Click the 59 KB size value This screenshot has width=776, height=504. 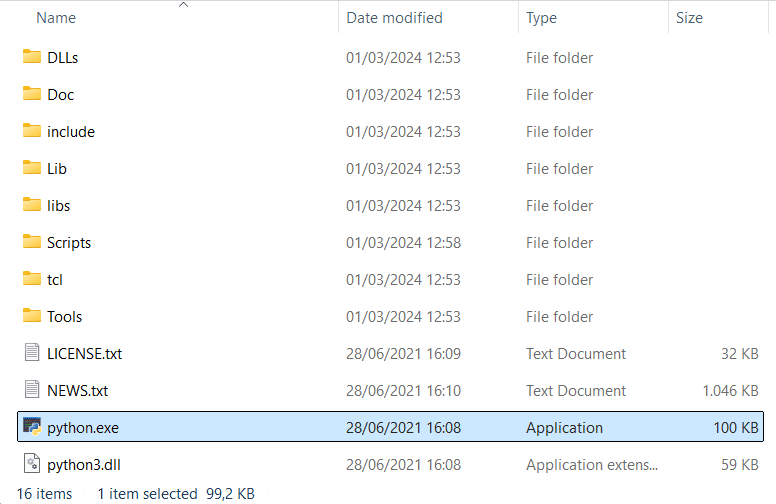pos(739,465)
